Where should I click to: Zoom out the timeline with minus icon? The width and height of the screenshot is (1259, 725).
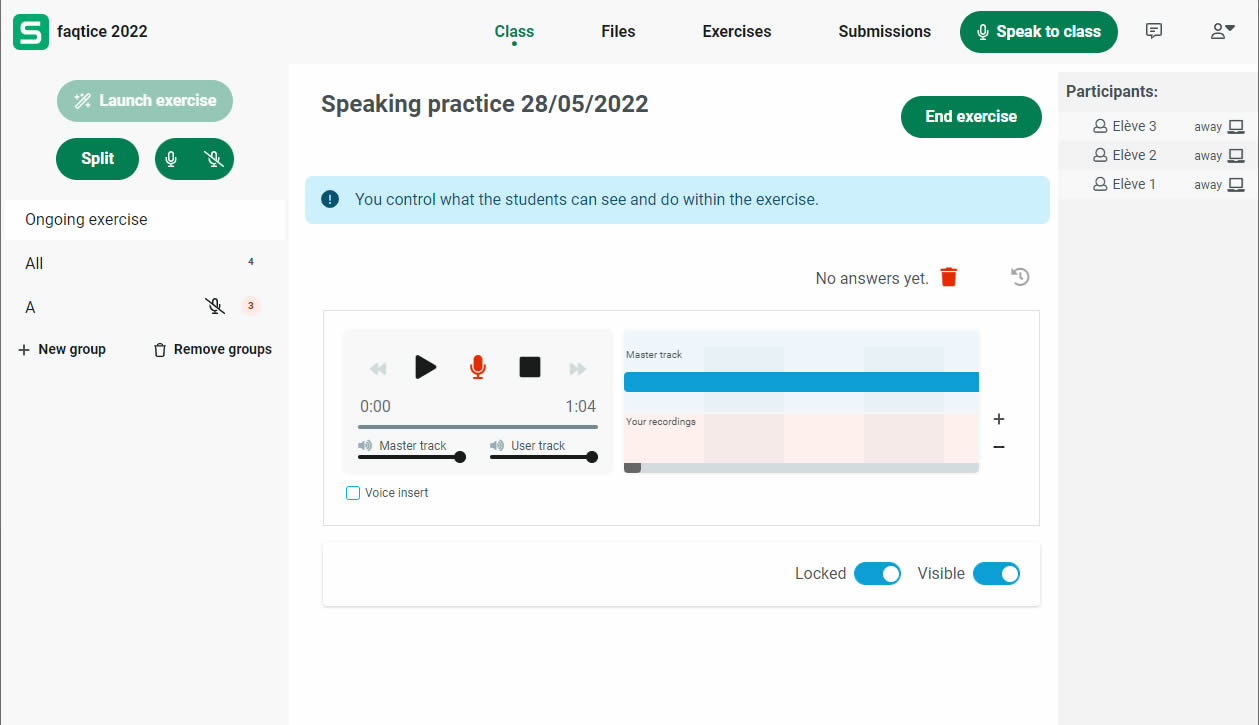(x=999, y=447)
